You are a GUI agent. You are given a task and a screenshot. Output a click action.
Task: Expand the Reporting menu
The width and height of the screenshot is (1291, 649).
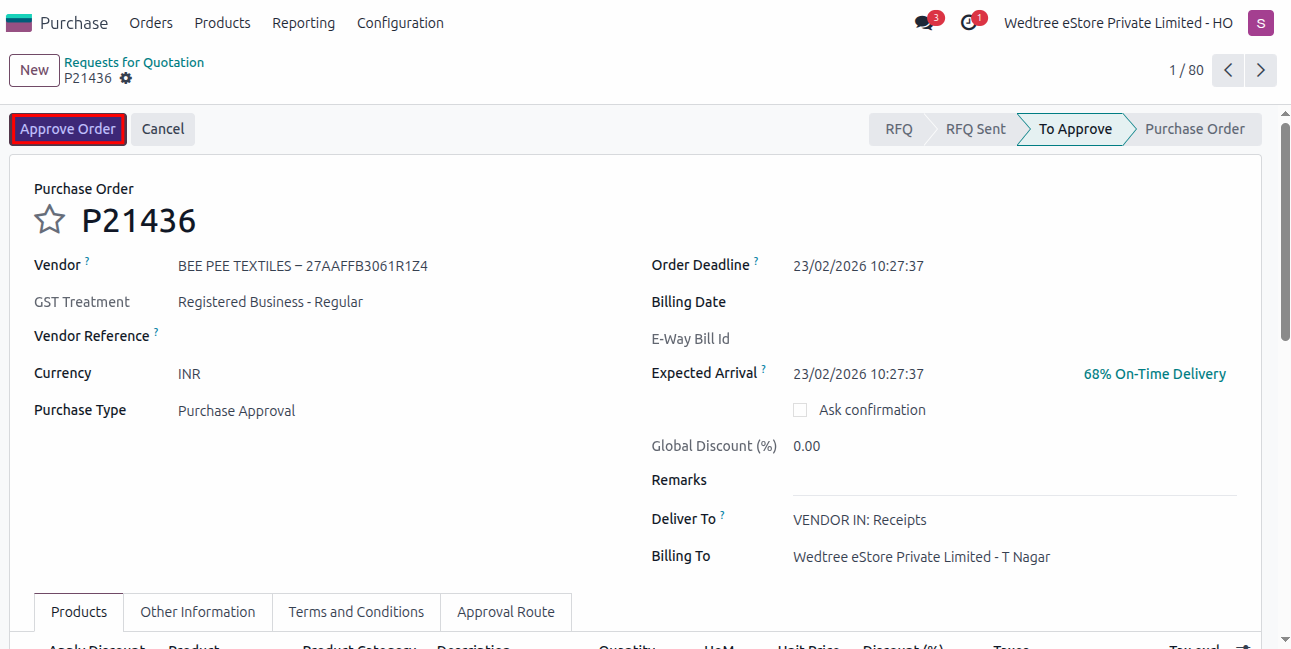coord(303,23)
